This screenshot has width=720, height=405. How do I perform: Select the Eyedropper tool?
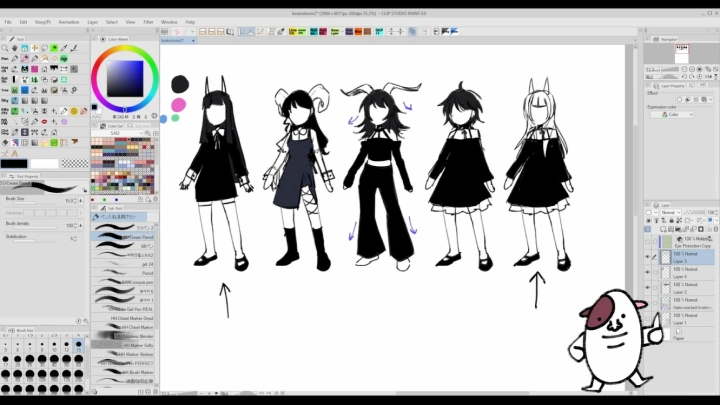point(64,48)
